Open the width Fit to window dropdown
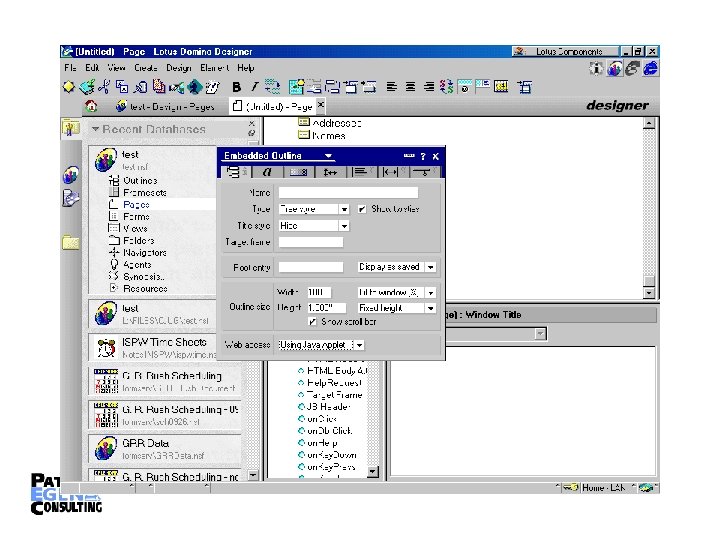Image resolution: width=720 pixels, height=540 pixels. pyautogui.click(x=430, y=292)
